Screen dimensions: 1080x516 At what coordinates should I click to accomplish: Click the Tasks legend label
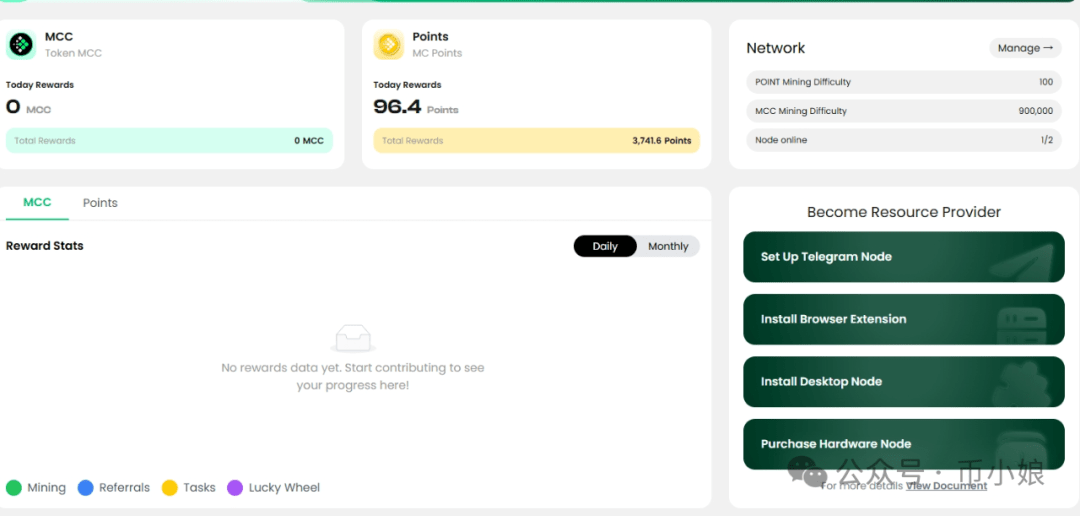click(x=199, y=488)
